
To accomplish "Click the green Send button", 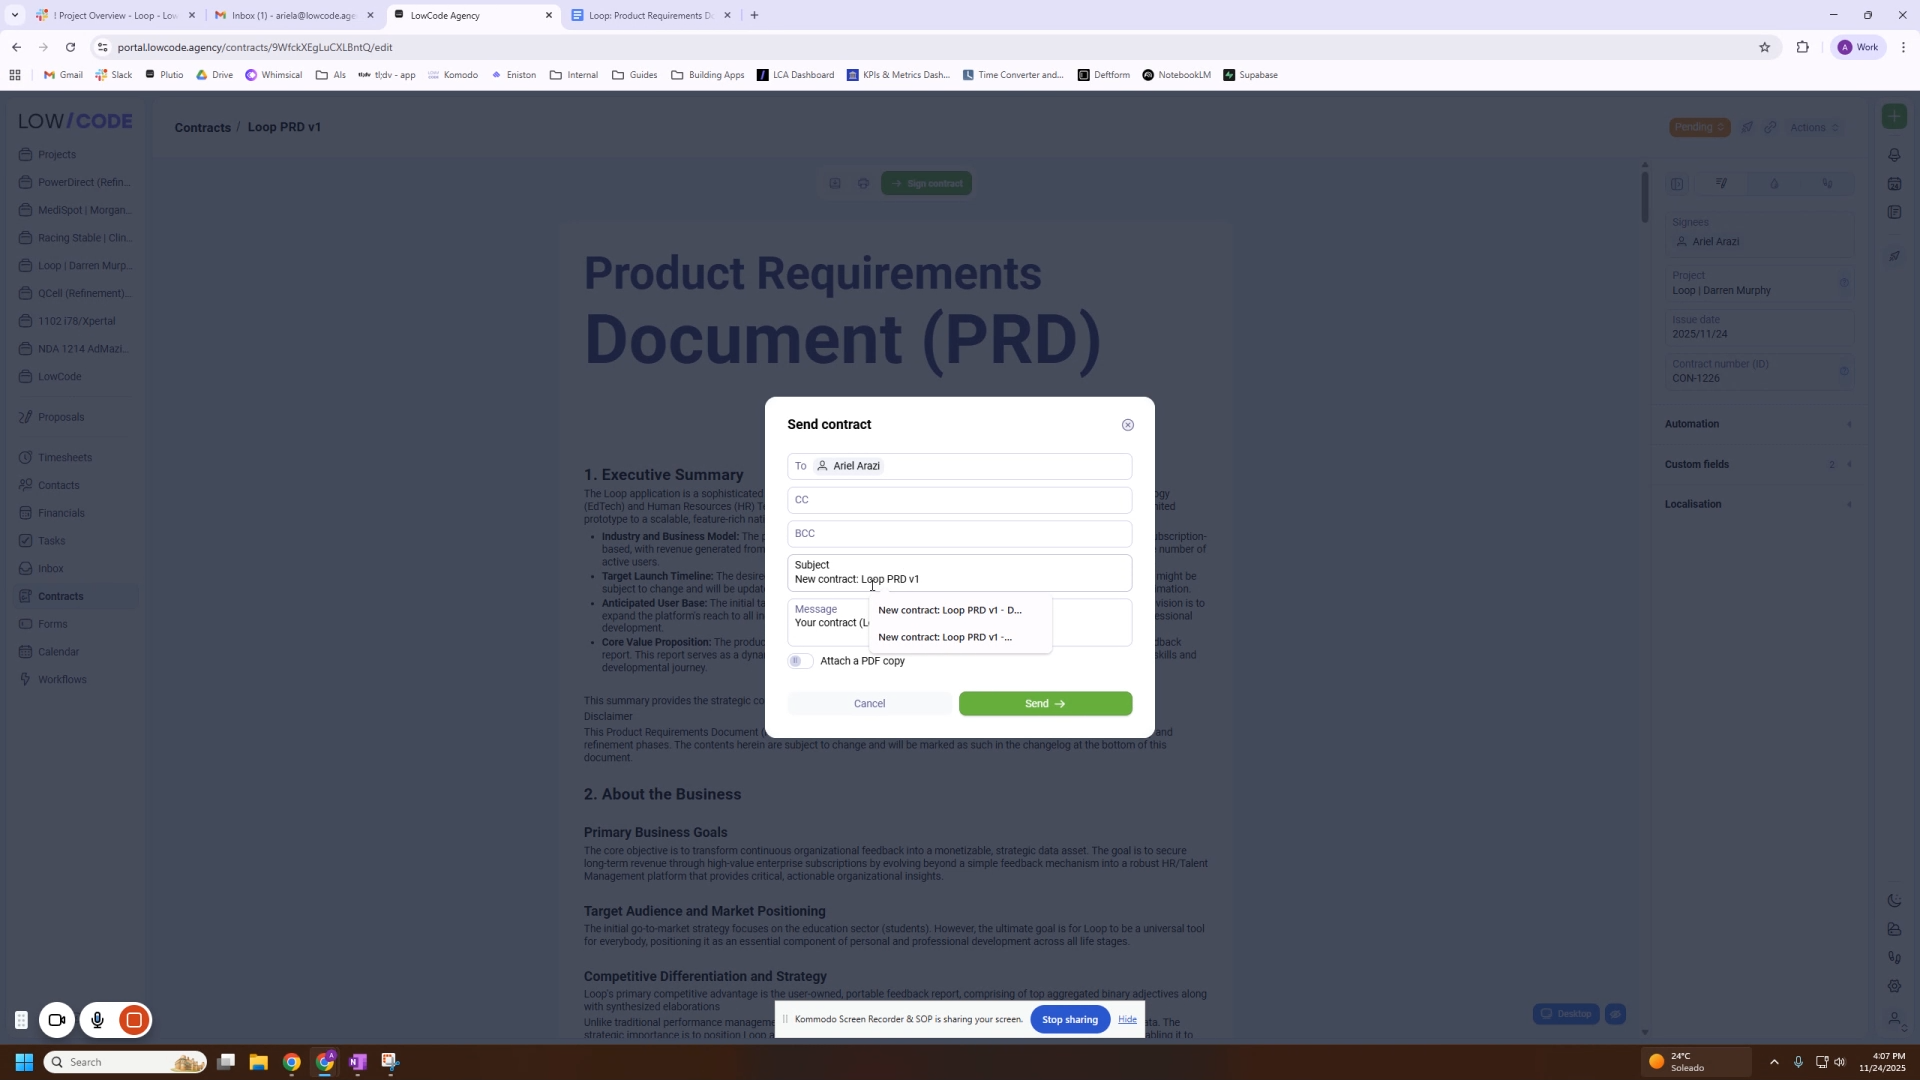I will pyautogui.click(x=1045, y=704).
